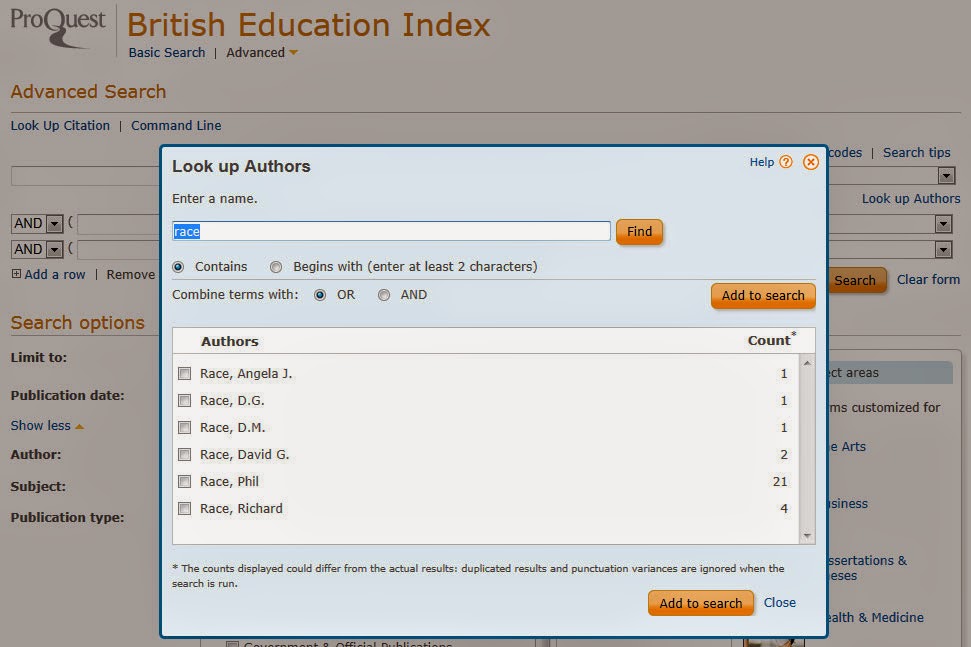Check the Race, Phil author box

(185, 481)
